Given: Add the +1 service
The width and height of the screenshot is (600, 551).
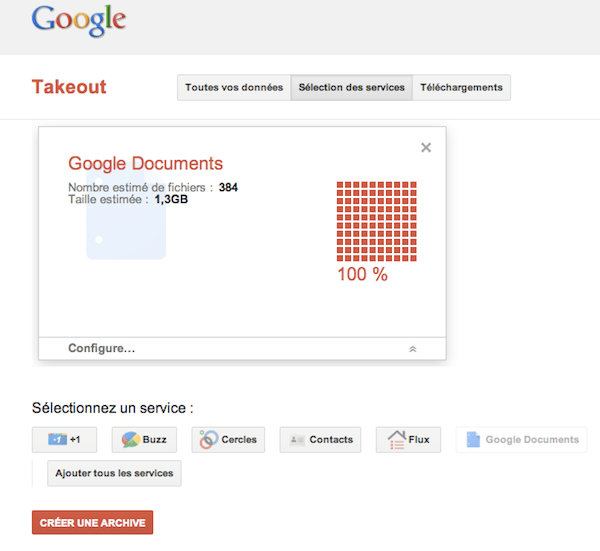Looking at the screenshot, I should [64, 440].
